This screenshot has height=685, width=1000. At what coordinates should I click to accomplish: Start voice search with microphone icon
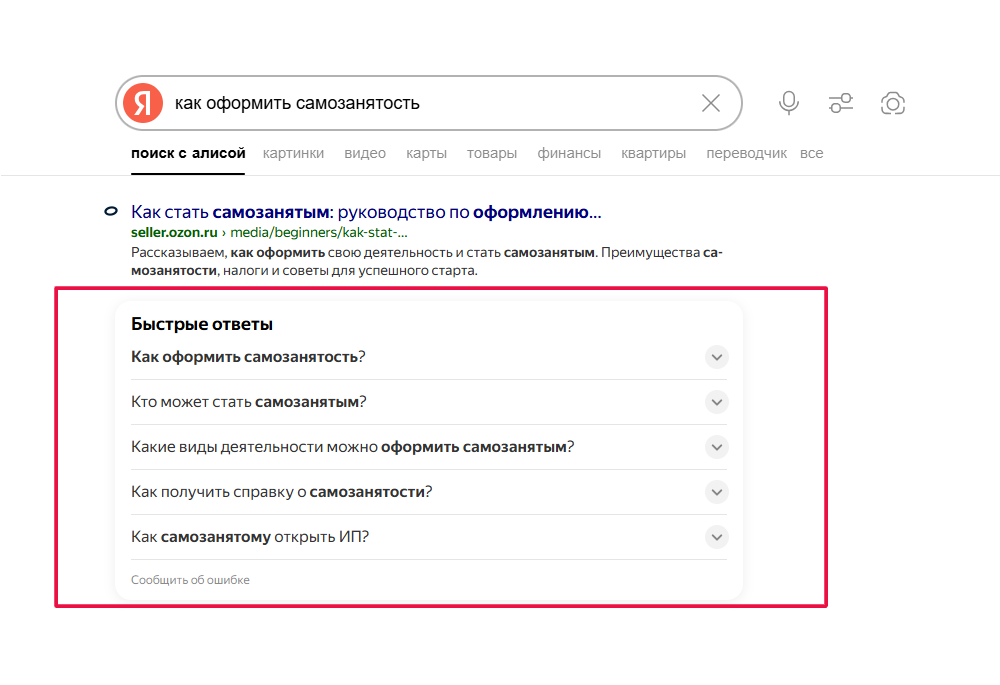pos(789,103)
